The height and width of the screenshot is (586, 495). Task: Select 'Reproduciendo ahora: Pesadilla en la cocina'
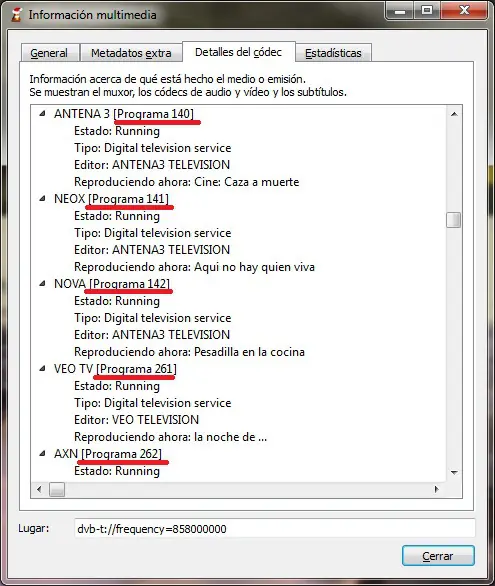189,352
